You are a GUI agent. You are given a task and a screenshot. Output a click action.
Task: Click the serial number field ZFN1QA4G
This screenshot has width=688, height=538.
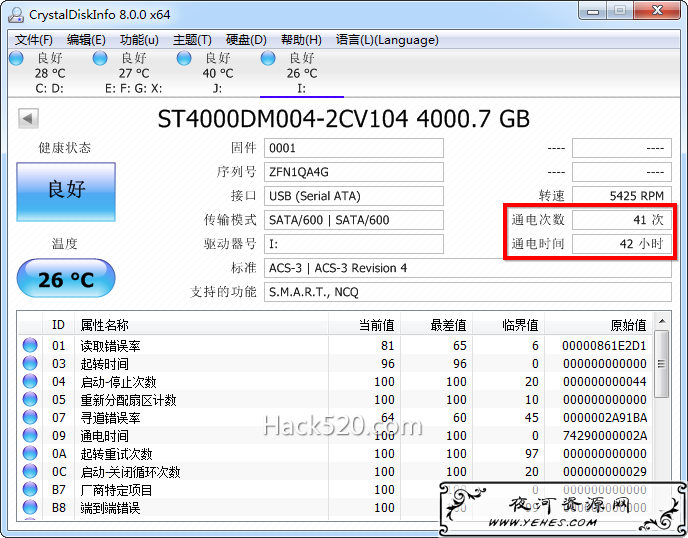(x=354, y=172)
